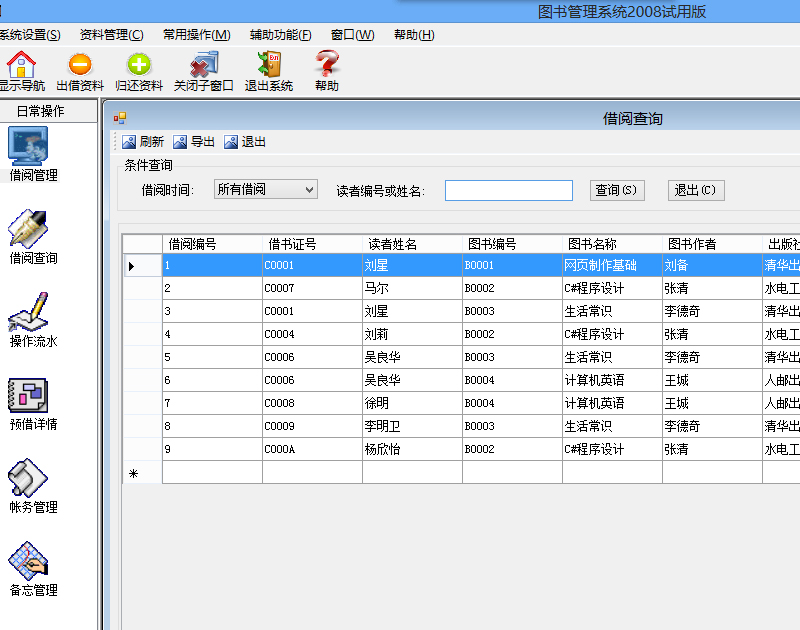Image resolution: width=800 pixels, height=630 pixels.
Task: Open the 系统设置 menu
Action: 30,35
